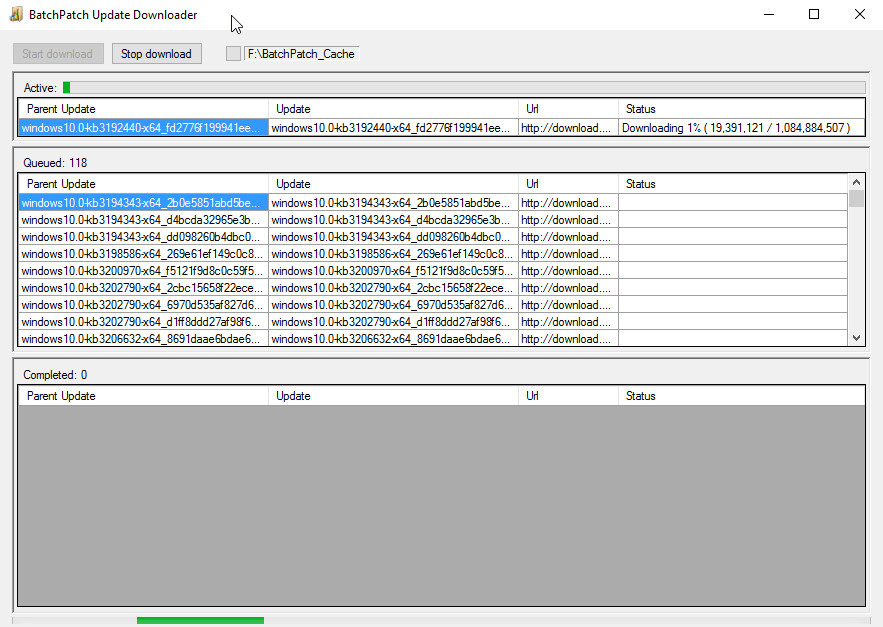Toggle the checkbox beside the cache path

pos(233,54)
